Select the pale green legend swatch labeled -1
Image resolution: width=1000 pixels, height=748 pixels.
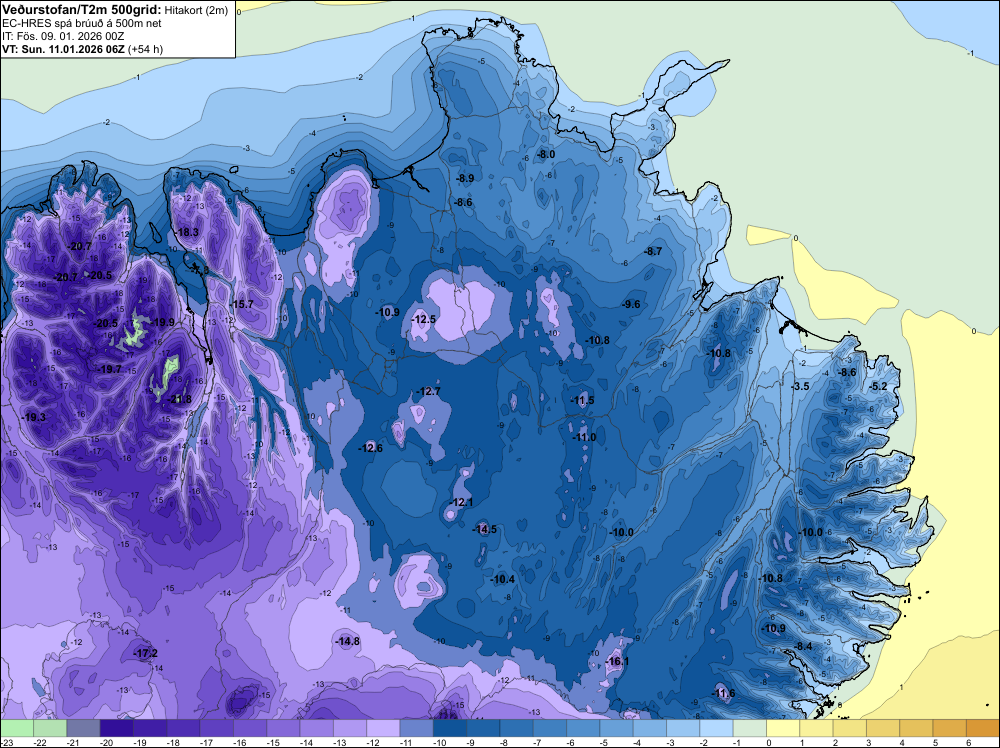tap(749, 728)
